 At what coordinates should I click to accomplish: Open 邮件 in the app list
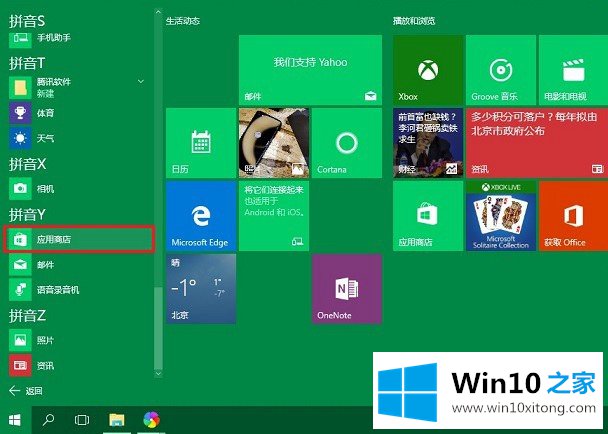[x=78, y=265]
